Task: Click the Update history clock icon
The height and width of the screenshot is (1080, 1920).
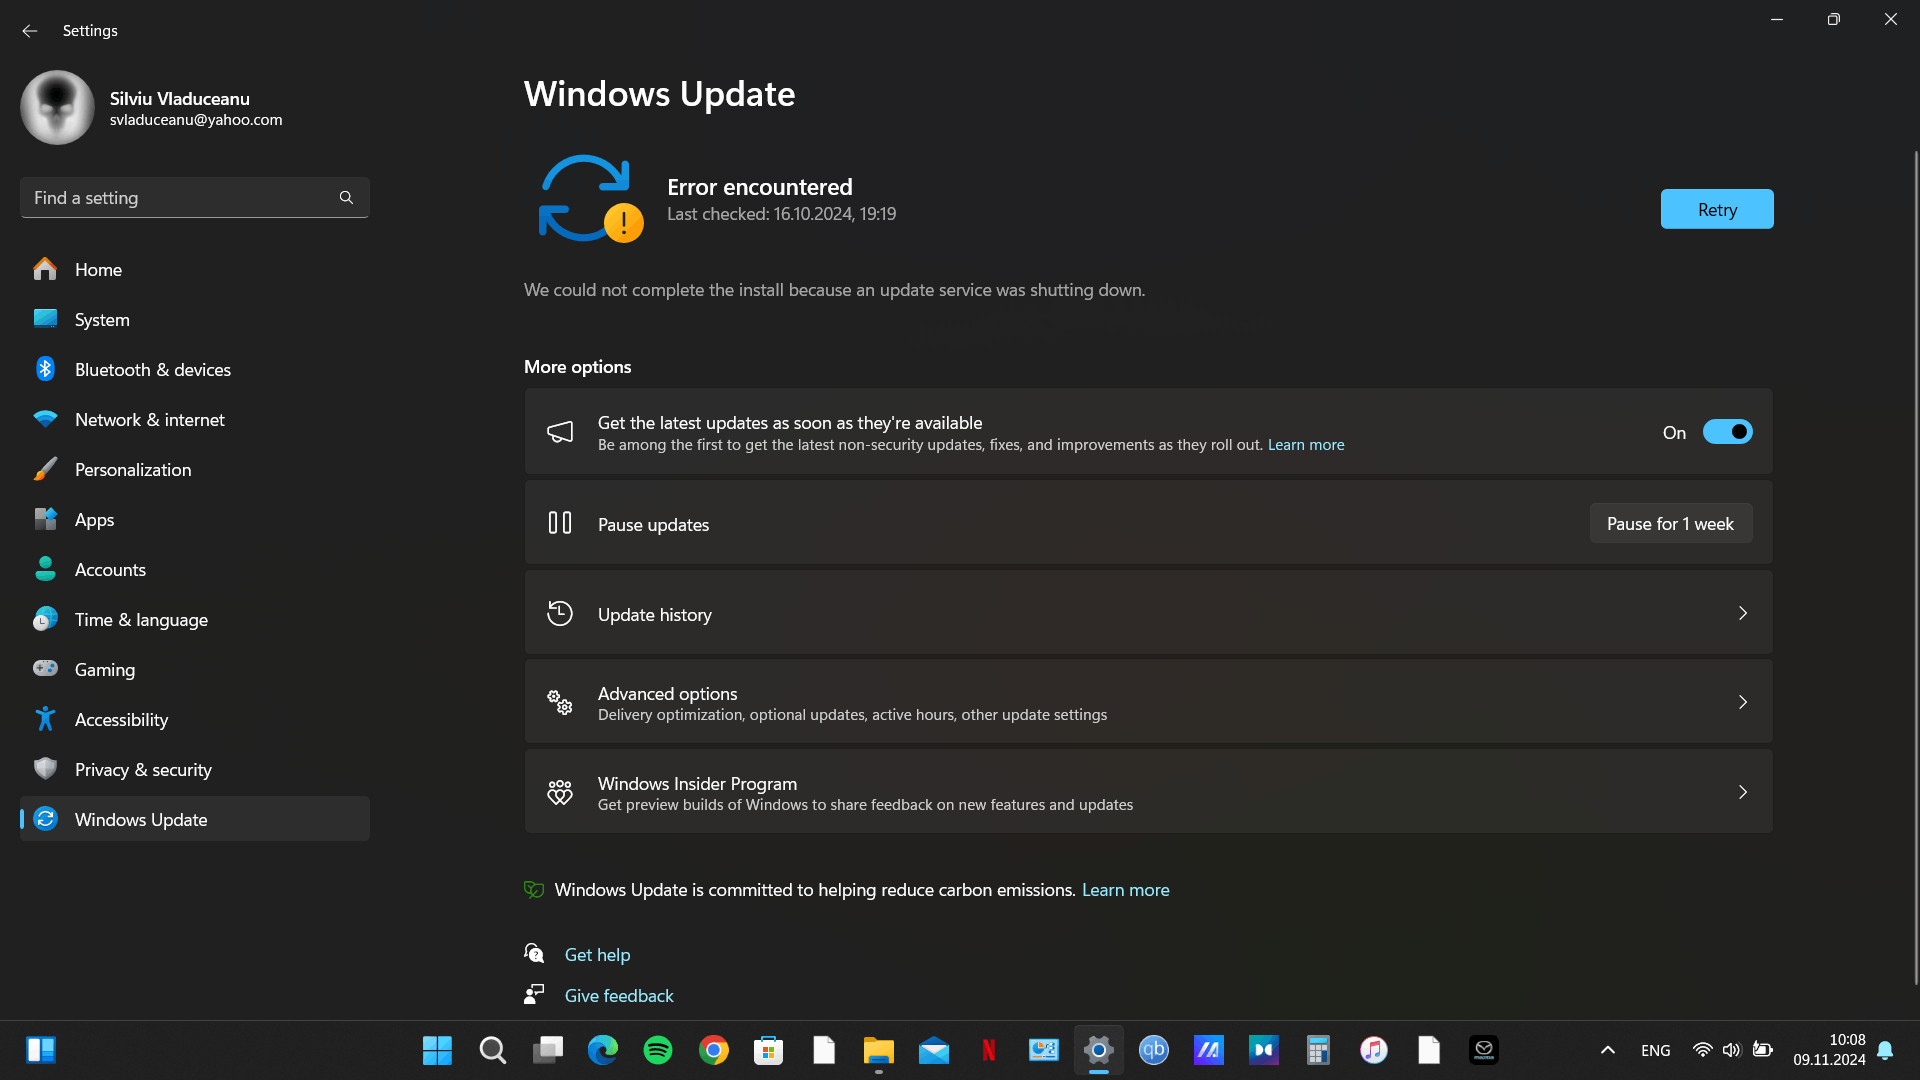Action: click(x=560, y=613)
